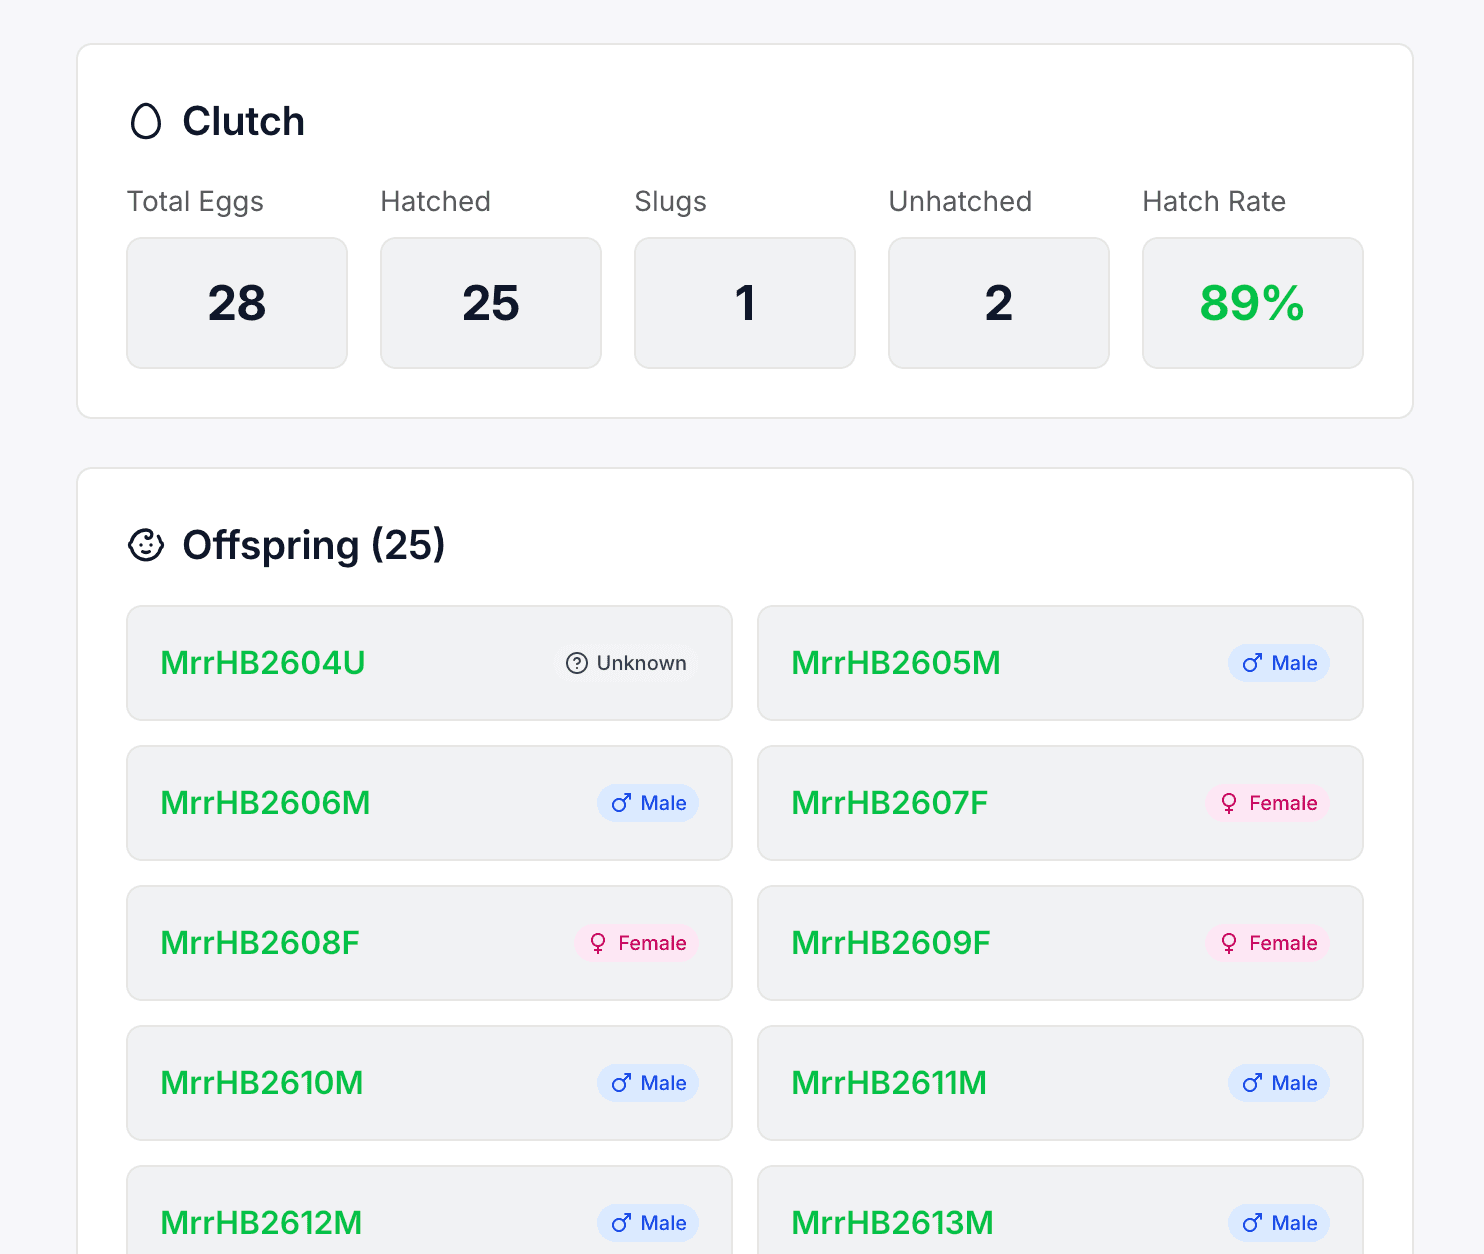The image size is (1484, 1254).
Task: Click the egg icon beside Clutch heading
Action: 146,122
